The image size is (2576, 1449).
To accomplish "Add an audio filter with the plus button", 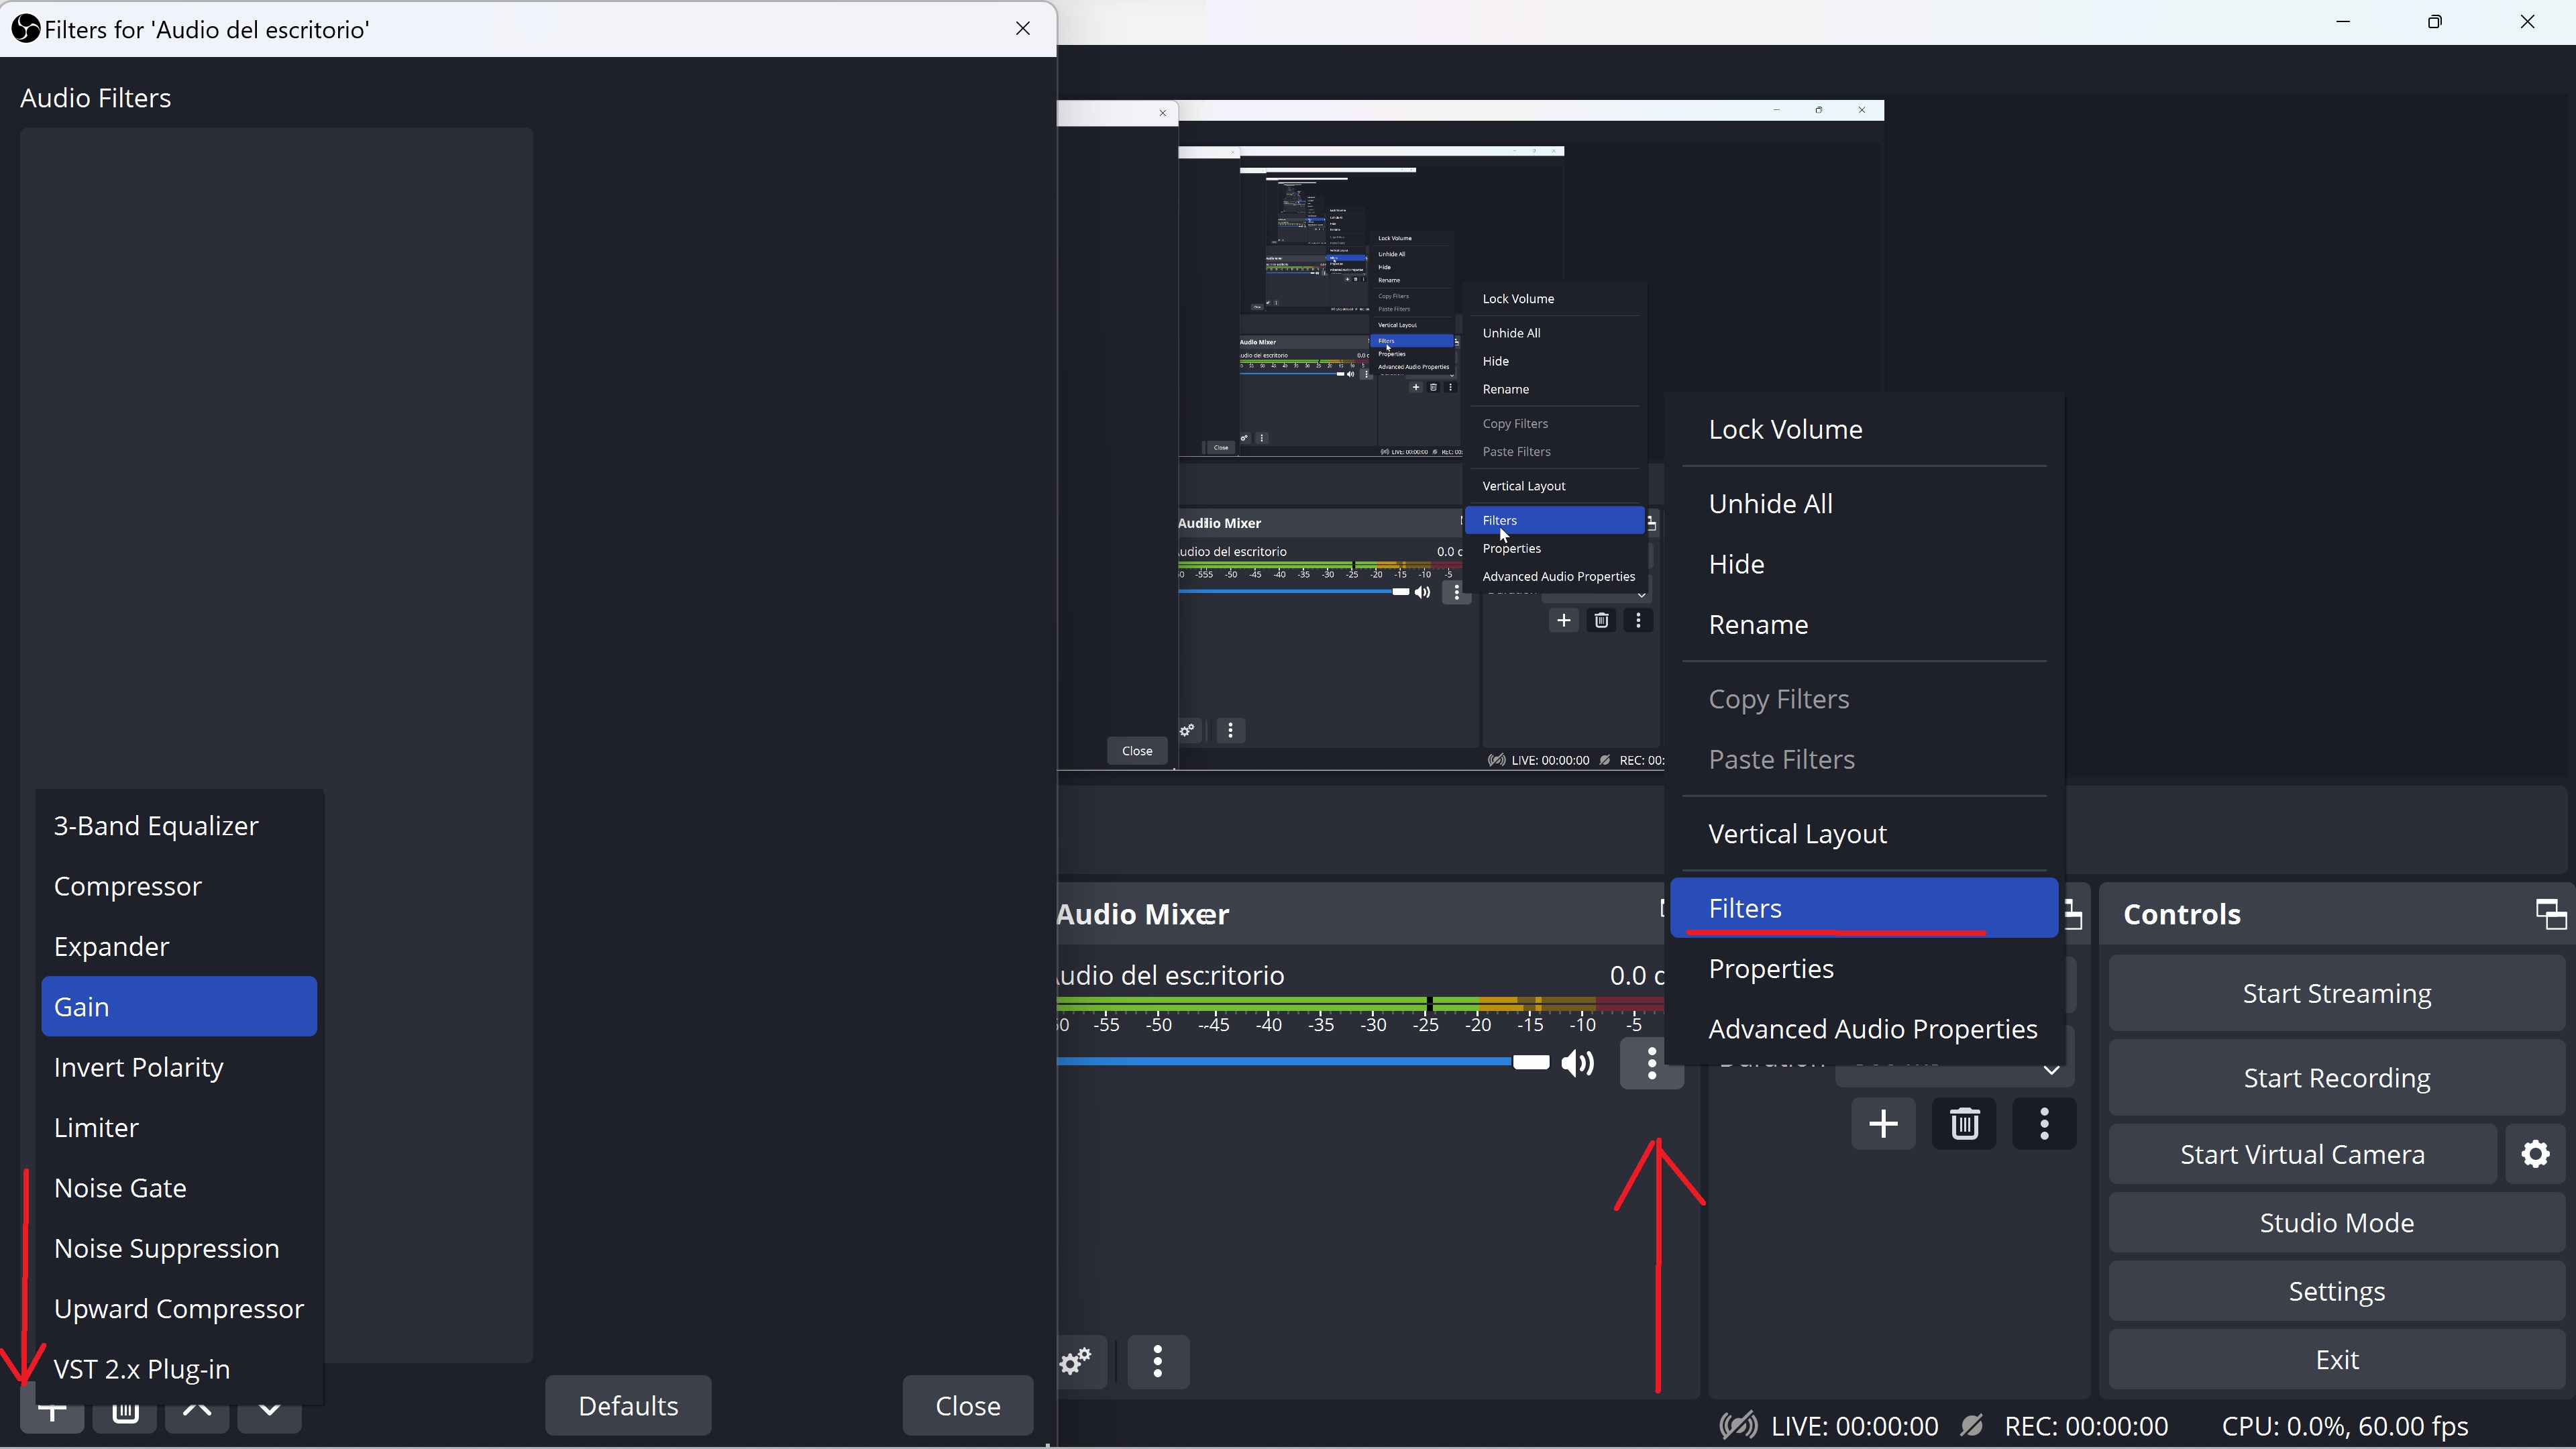I will point(52,1411).
